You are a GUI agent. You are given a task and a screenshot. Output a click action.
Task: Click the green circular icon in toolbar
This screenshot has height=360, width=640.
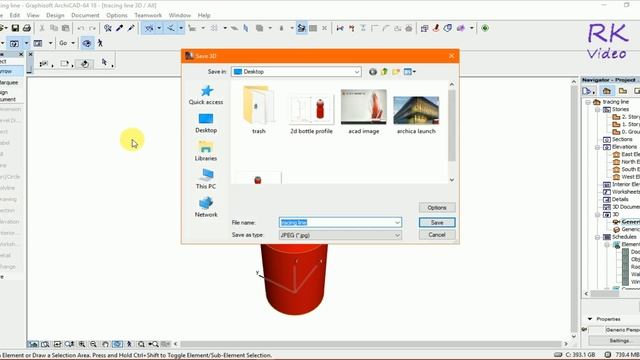click(x=485, y=28)
